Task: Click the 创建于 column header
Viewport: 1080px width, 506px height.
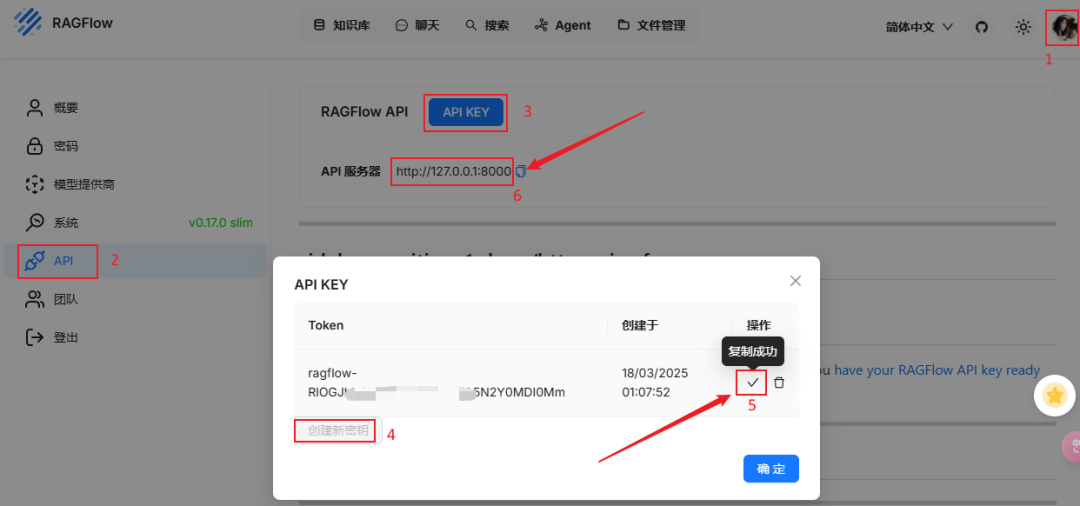Action: point(641,326)
